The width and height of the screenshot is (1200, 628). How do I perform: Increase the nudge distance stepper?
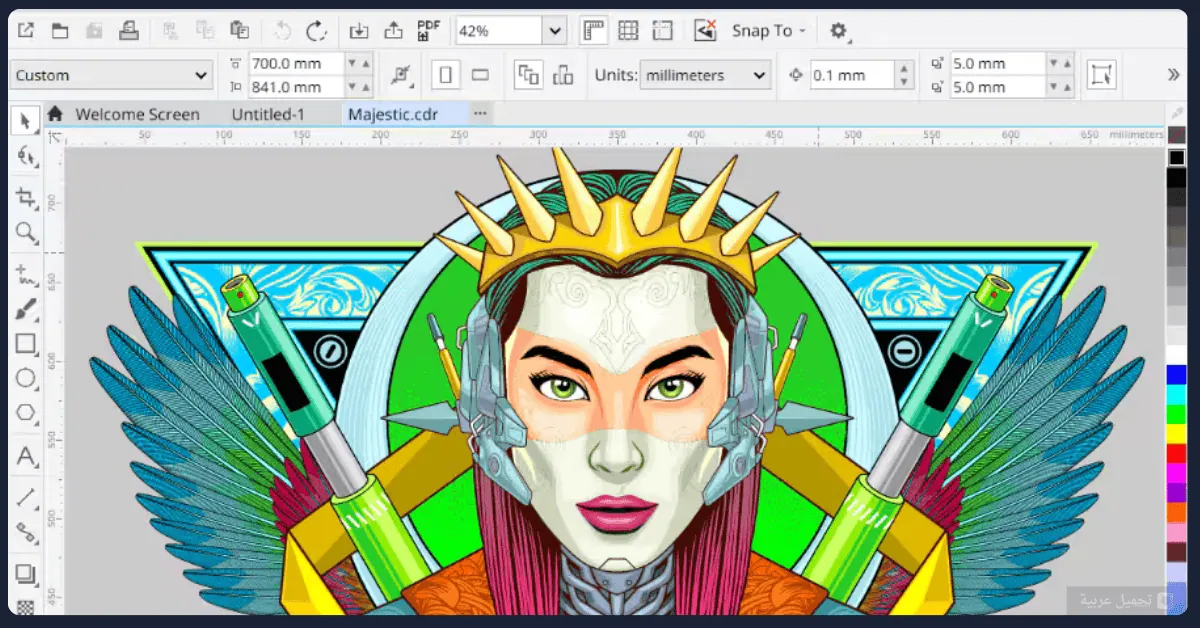pos(904,69)
